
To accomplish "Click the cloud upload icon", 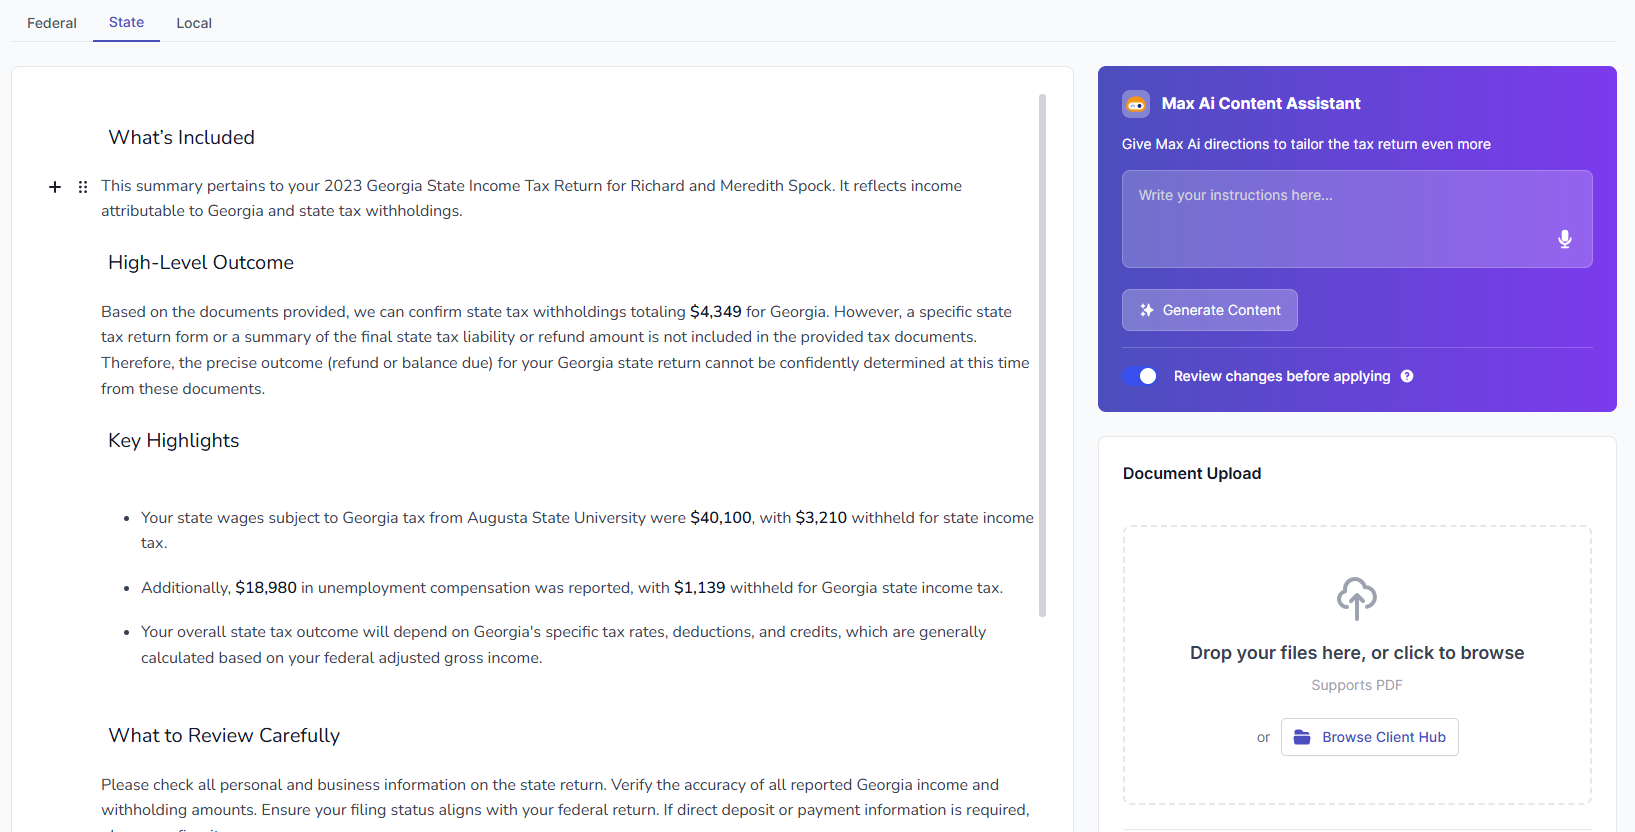I will 1357,598.
